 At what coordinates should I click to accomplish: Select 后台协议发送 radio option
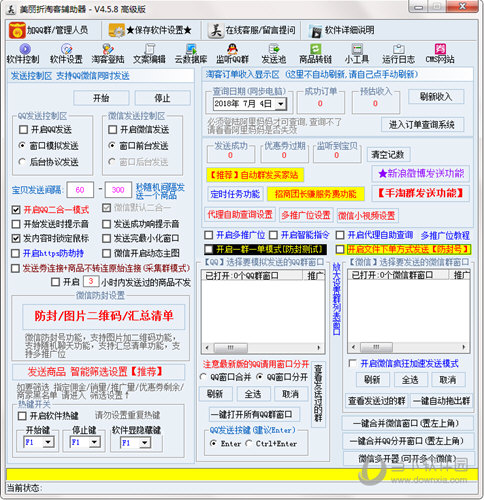click(22, 162)
